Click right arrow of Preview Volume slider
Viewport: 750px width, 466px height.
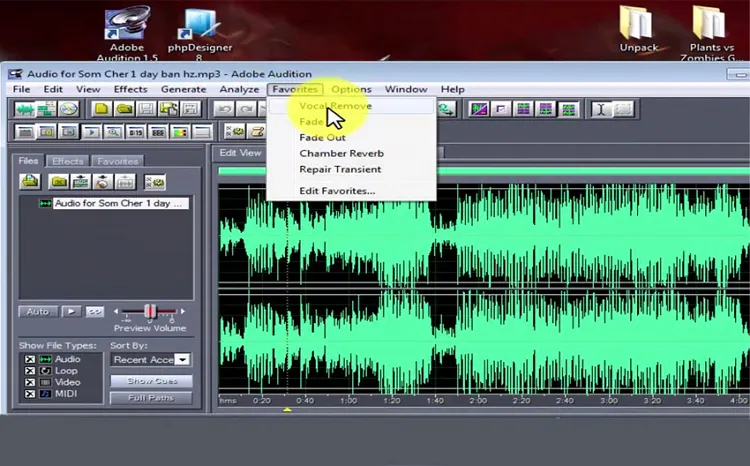click(x=183, y=311)
